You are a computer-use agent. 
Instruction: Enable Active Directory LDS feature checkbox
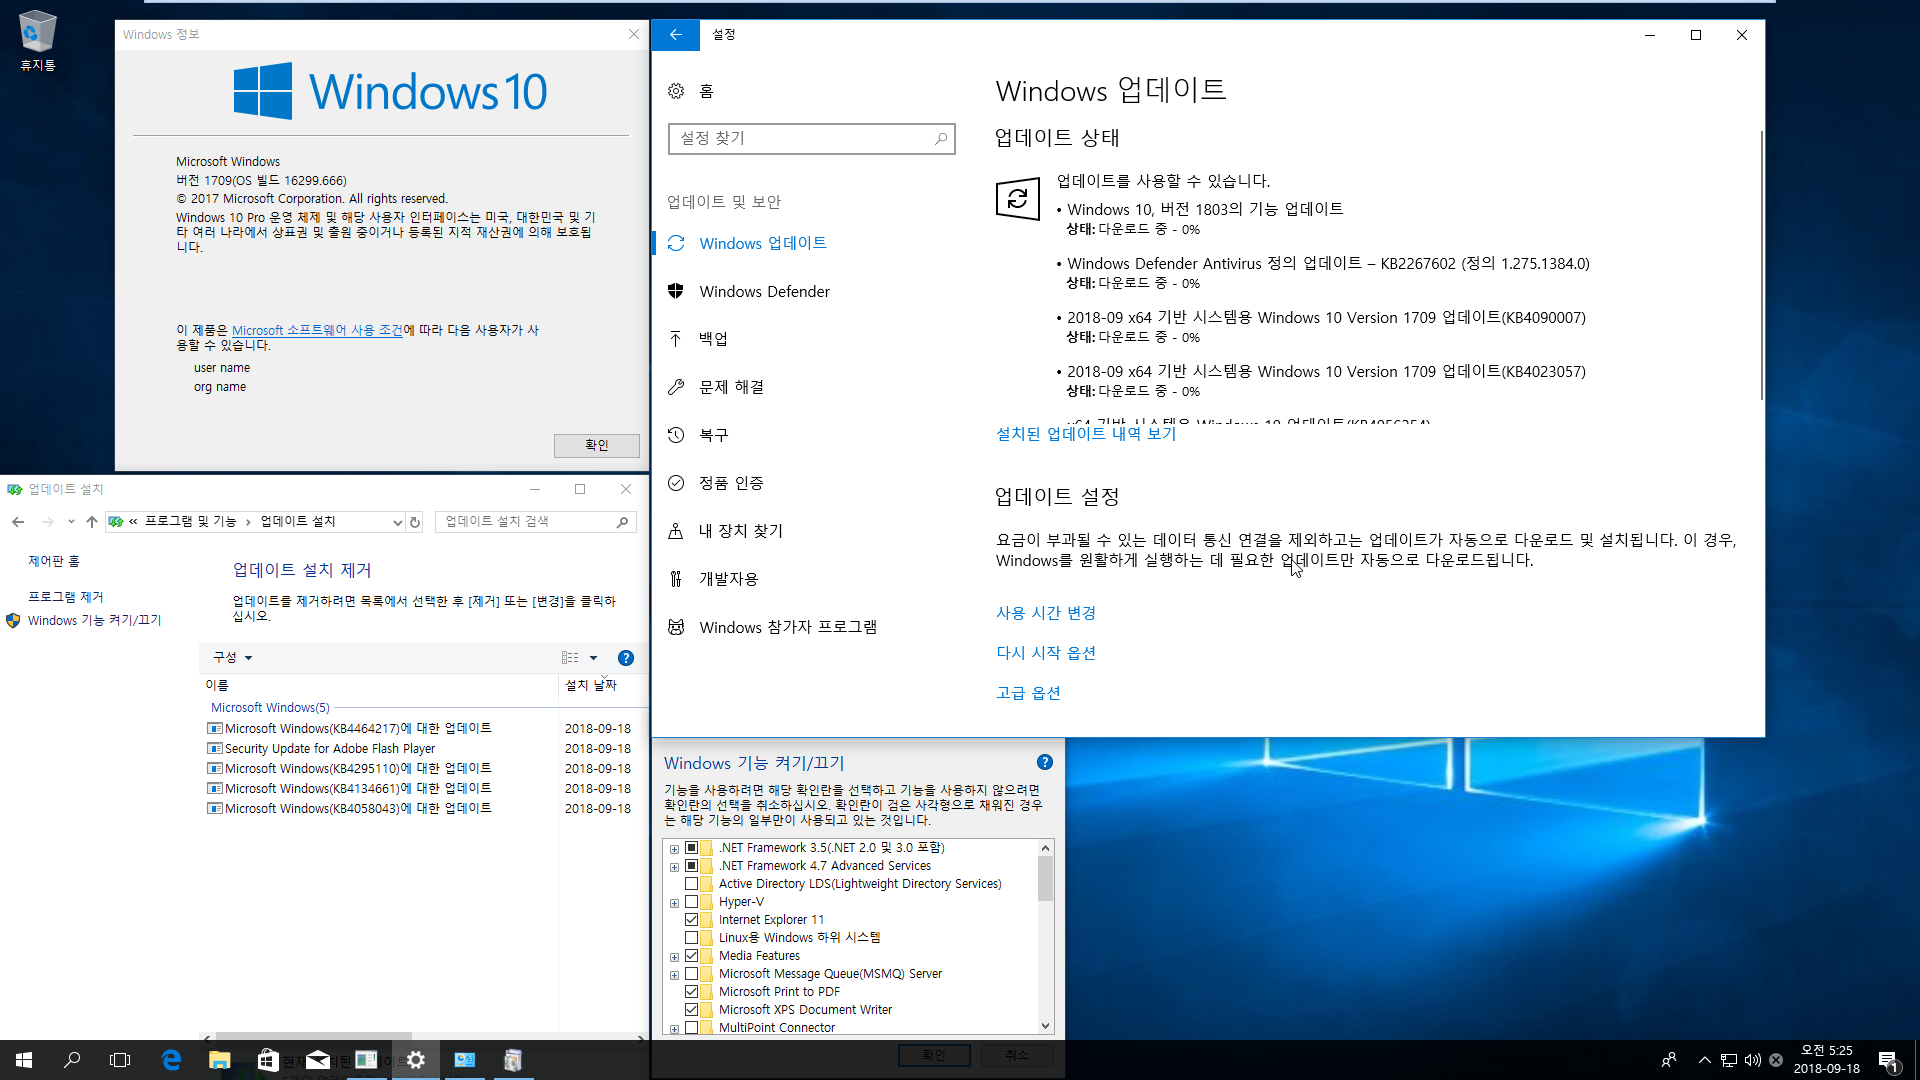pyautogui.click(x=691, y=884)
